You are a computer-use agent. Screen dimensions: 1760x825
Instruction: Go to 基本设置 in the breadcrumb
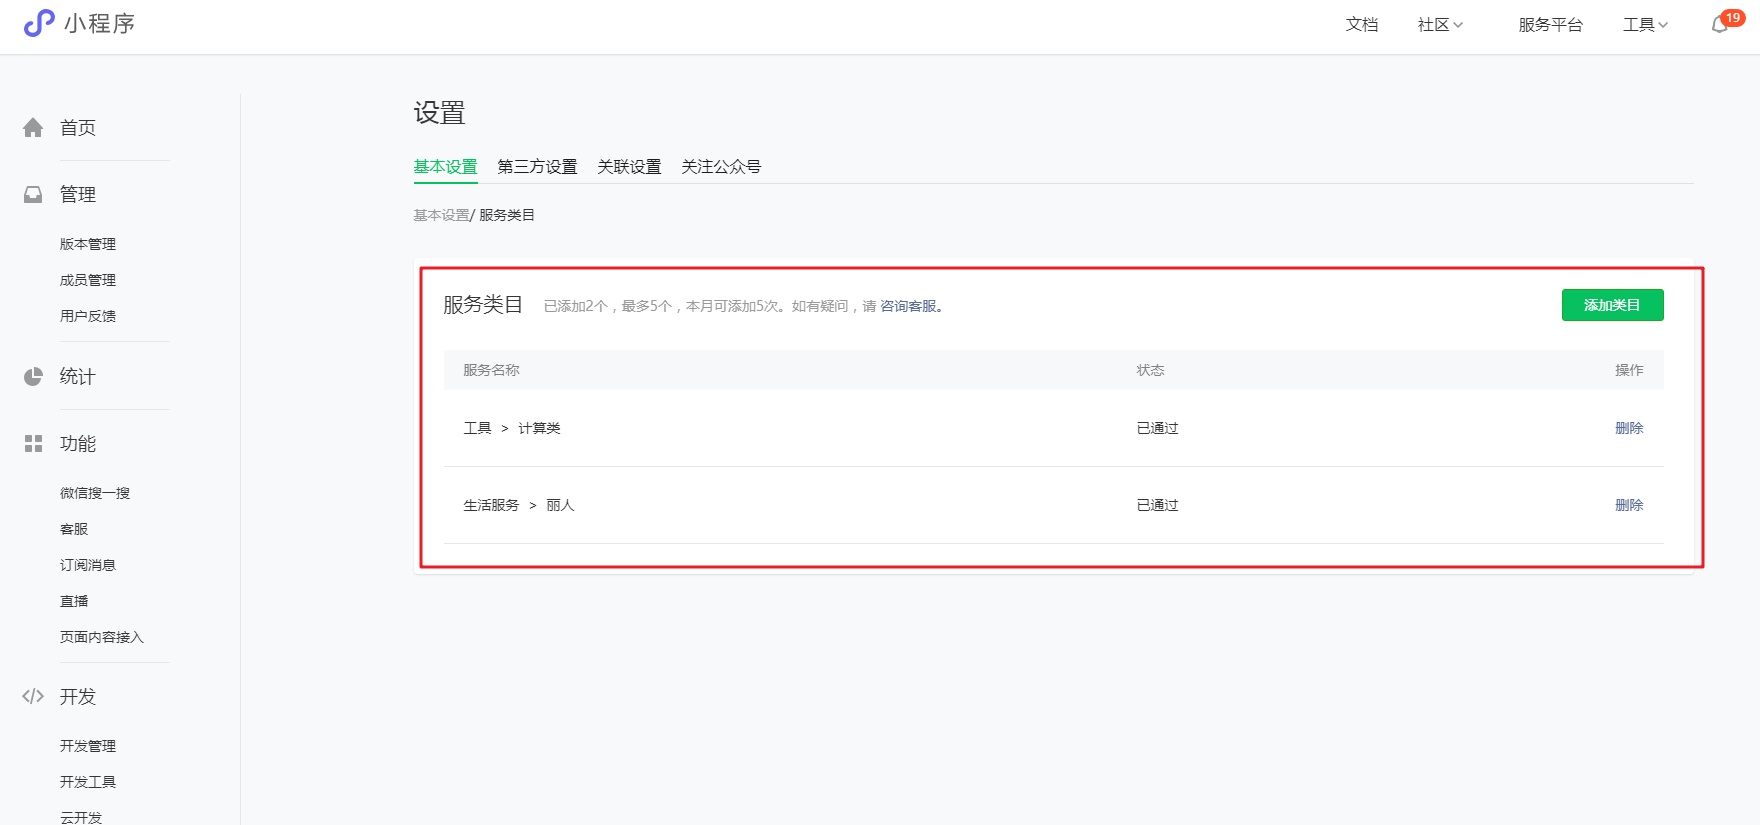click(x=441, y=215)
